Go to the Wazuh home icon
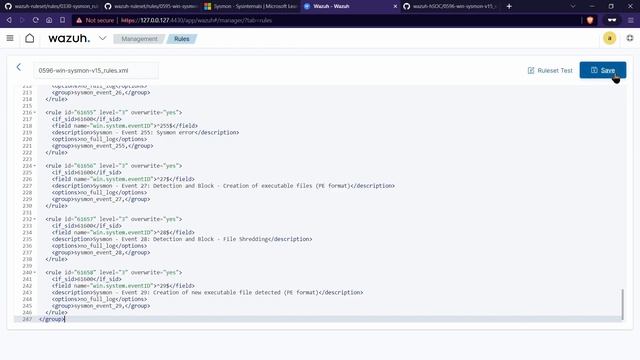The width and height of the screenshot is (640, 360). (29, 38)
